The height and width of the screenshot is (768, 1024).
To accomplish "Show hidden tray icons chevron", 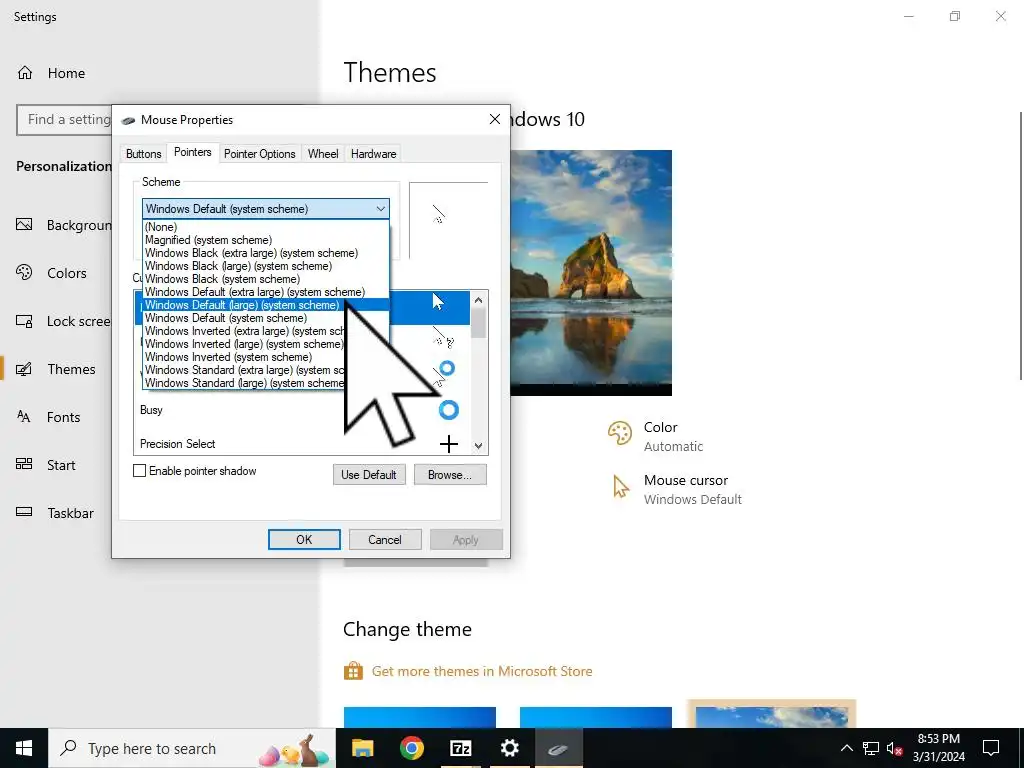I will (846, 748).
